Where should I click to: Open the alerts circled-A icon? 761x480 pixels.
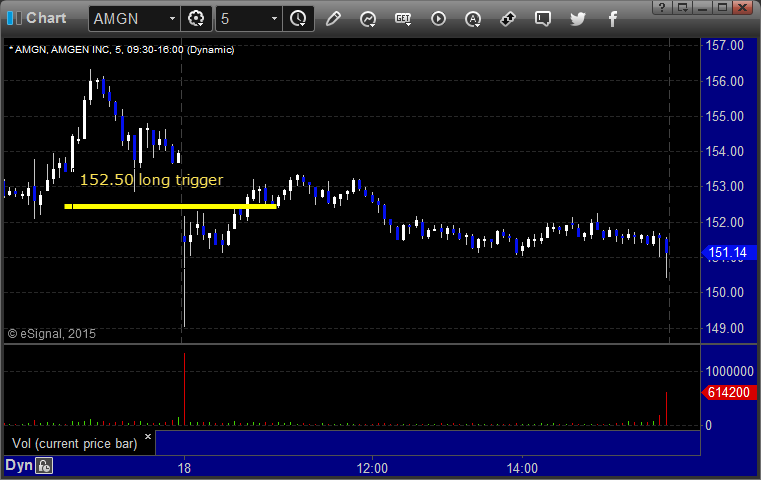click(x=473, y=19)
